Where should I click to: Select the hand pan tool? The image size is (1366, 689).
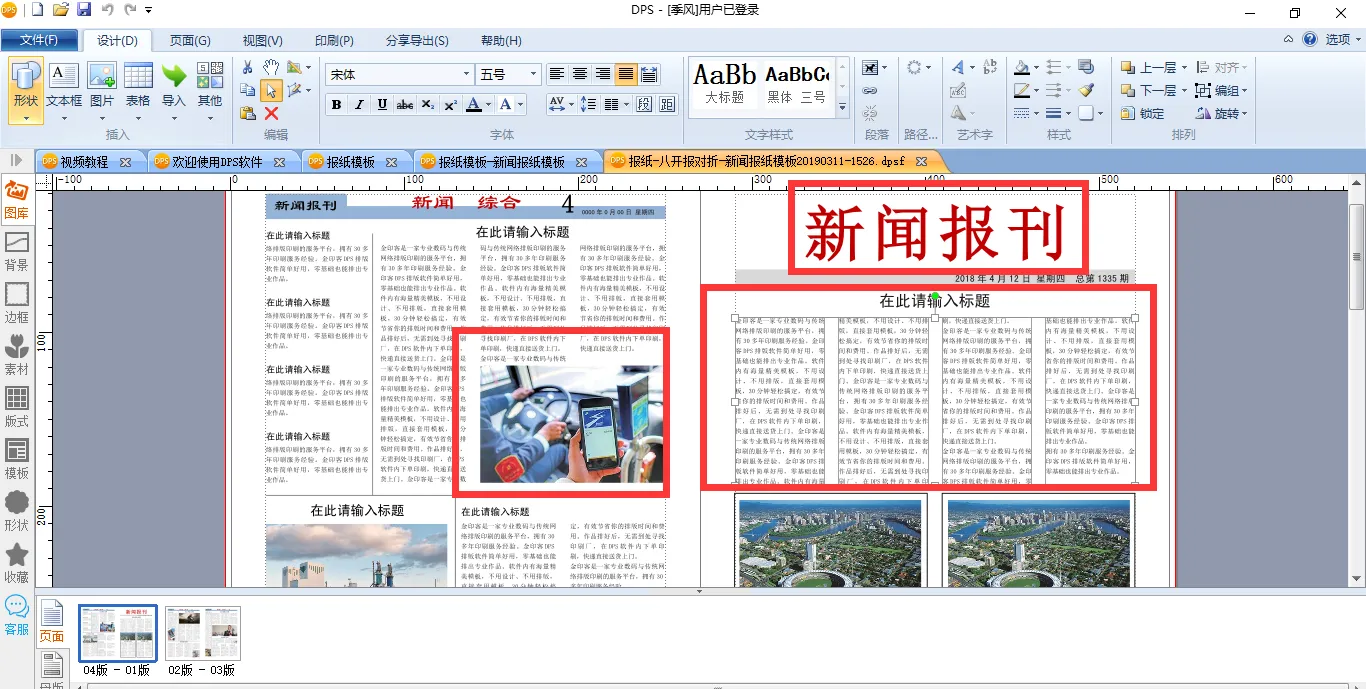click(271, 67)
